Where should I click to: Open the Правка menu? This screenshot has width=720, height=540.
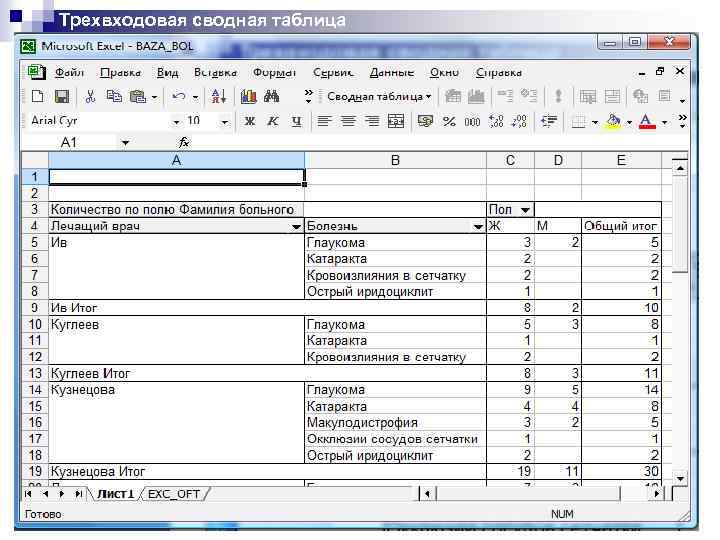coord(120,73)
